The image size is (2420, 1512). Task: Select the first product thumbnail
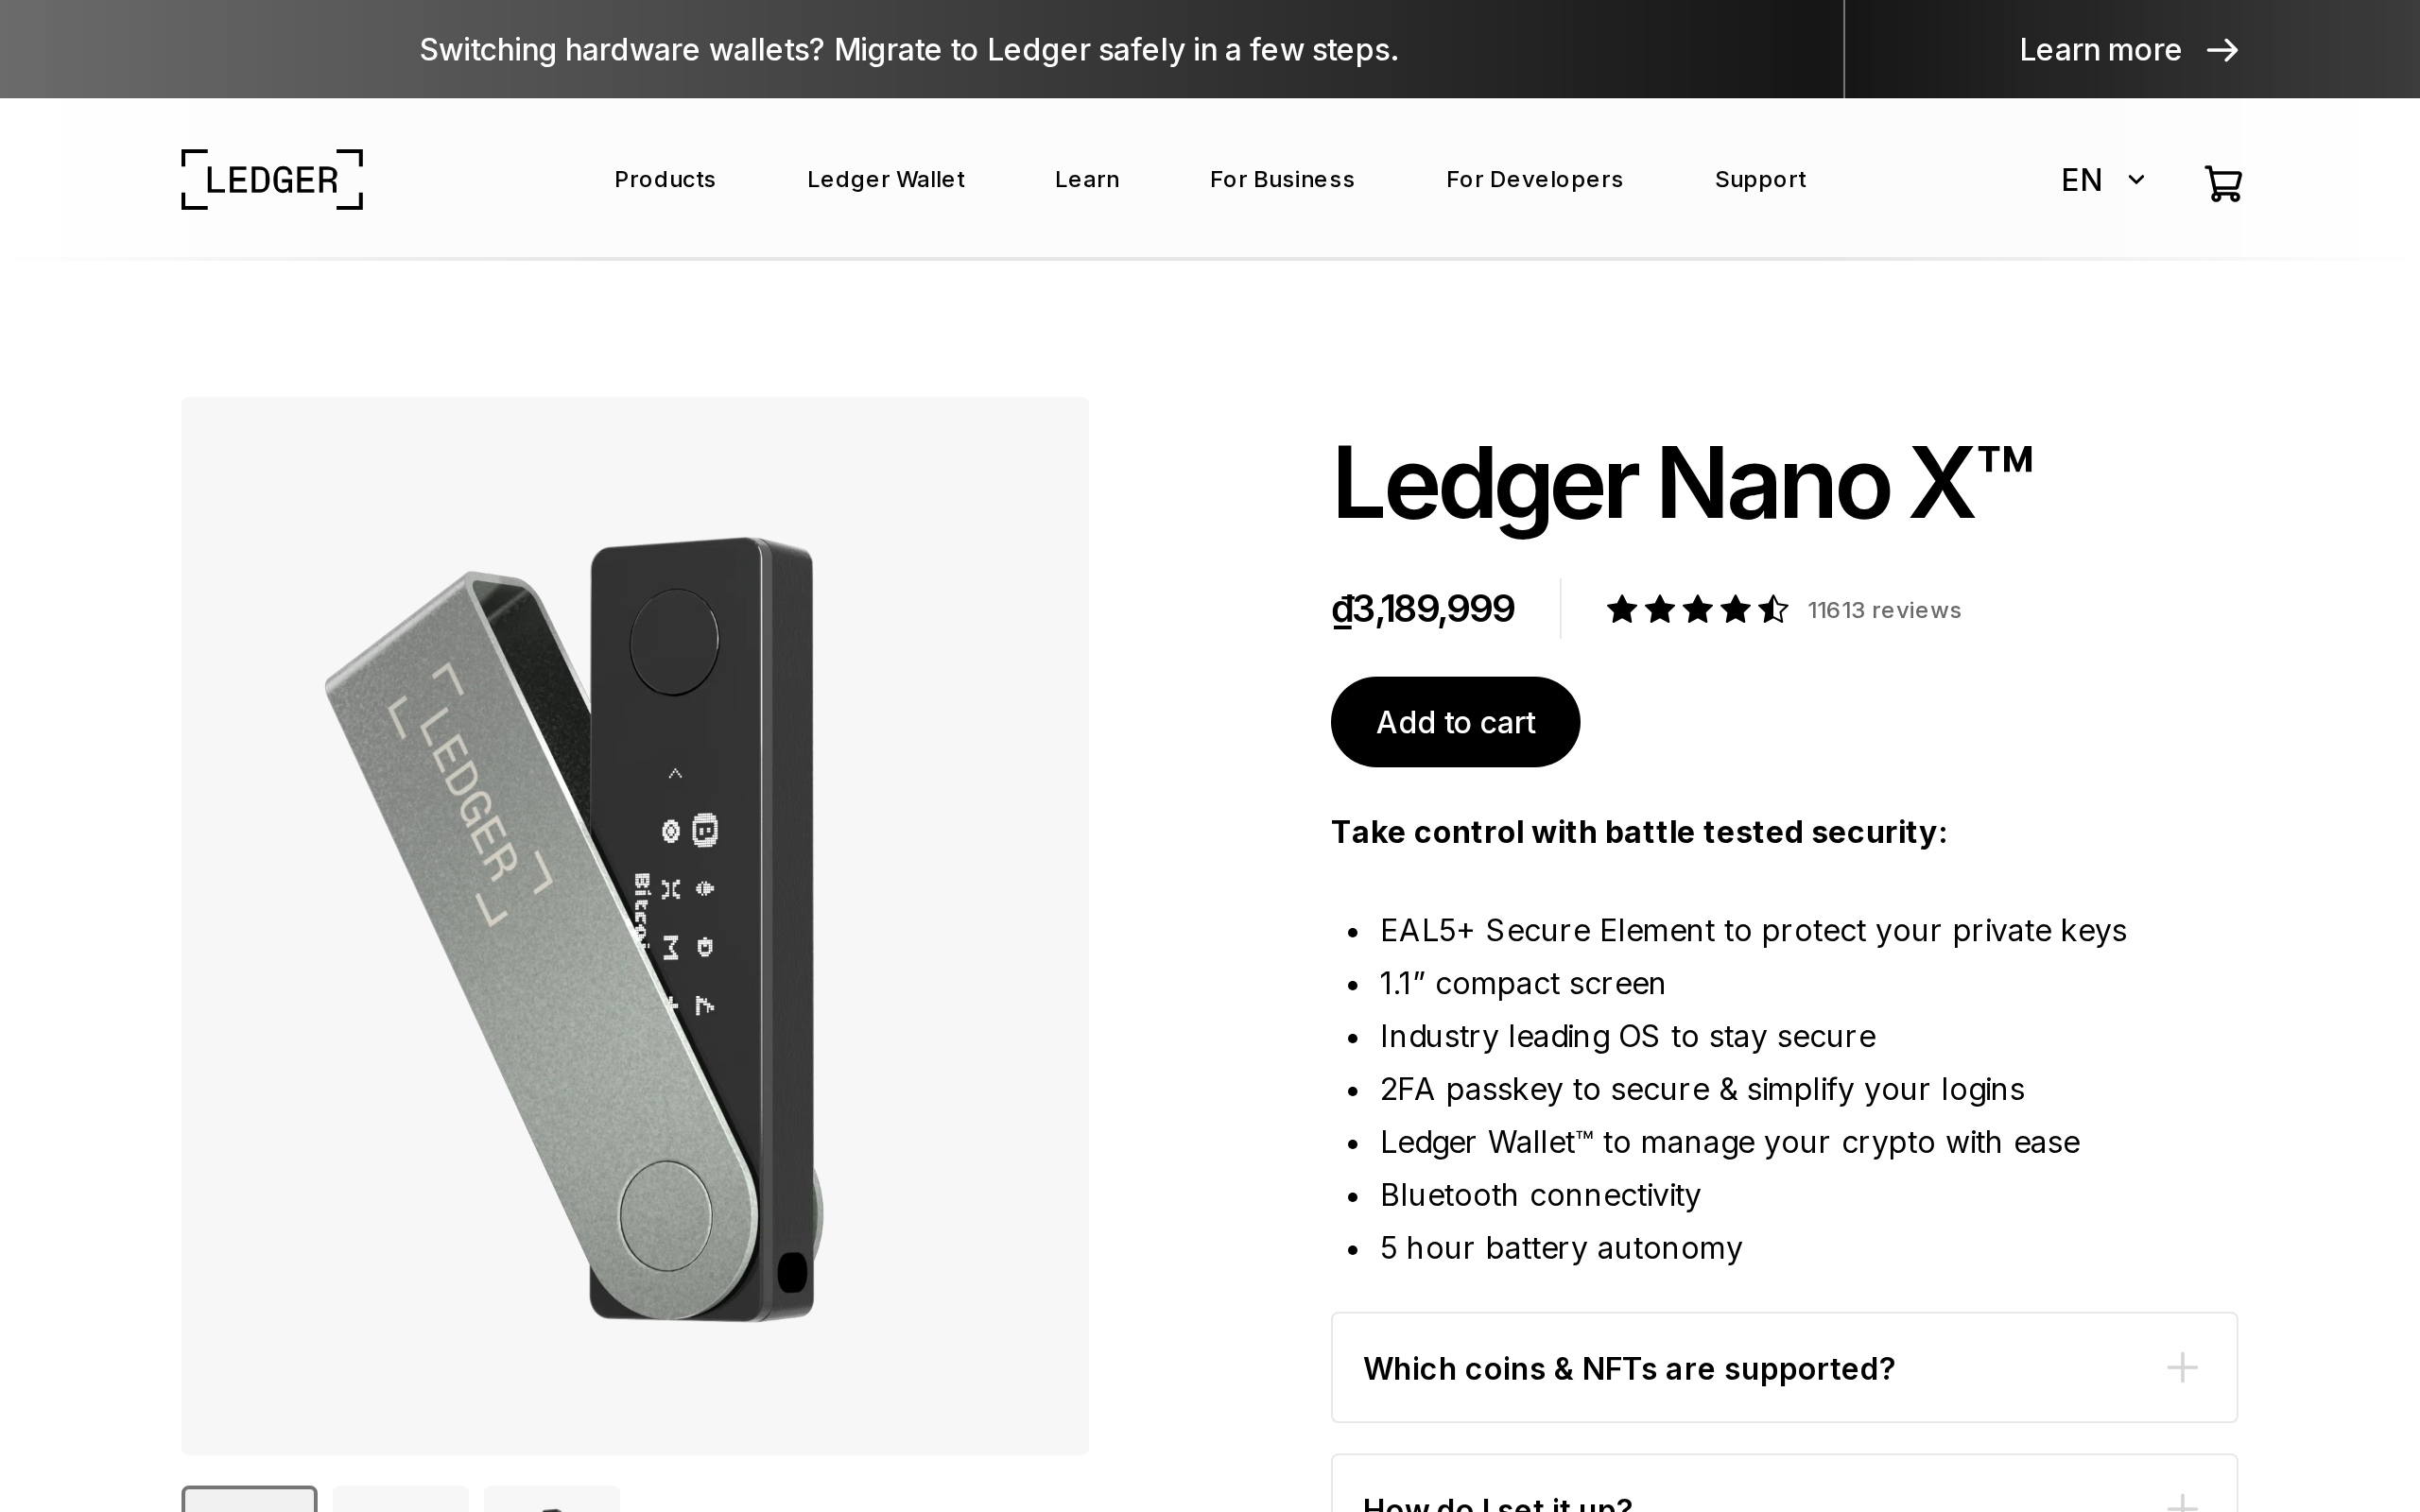249,1499
